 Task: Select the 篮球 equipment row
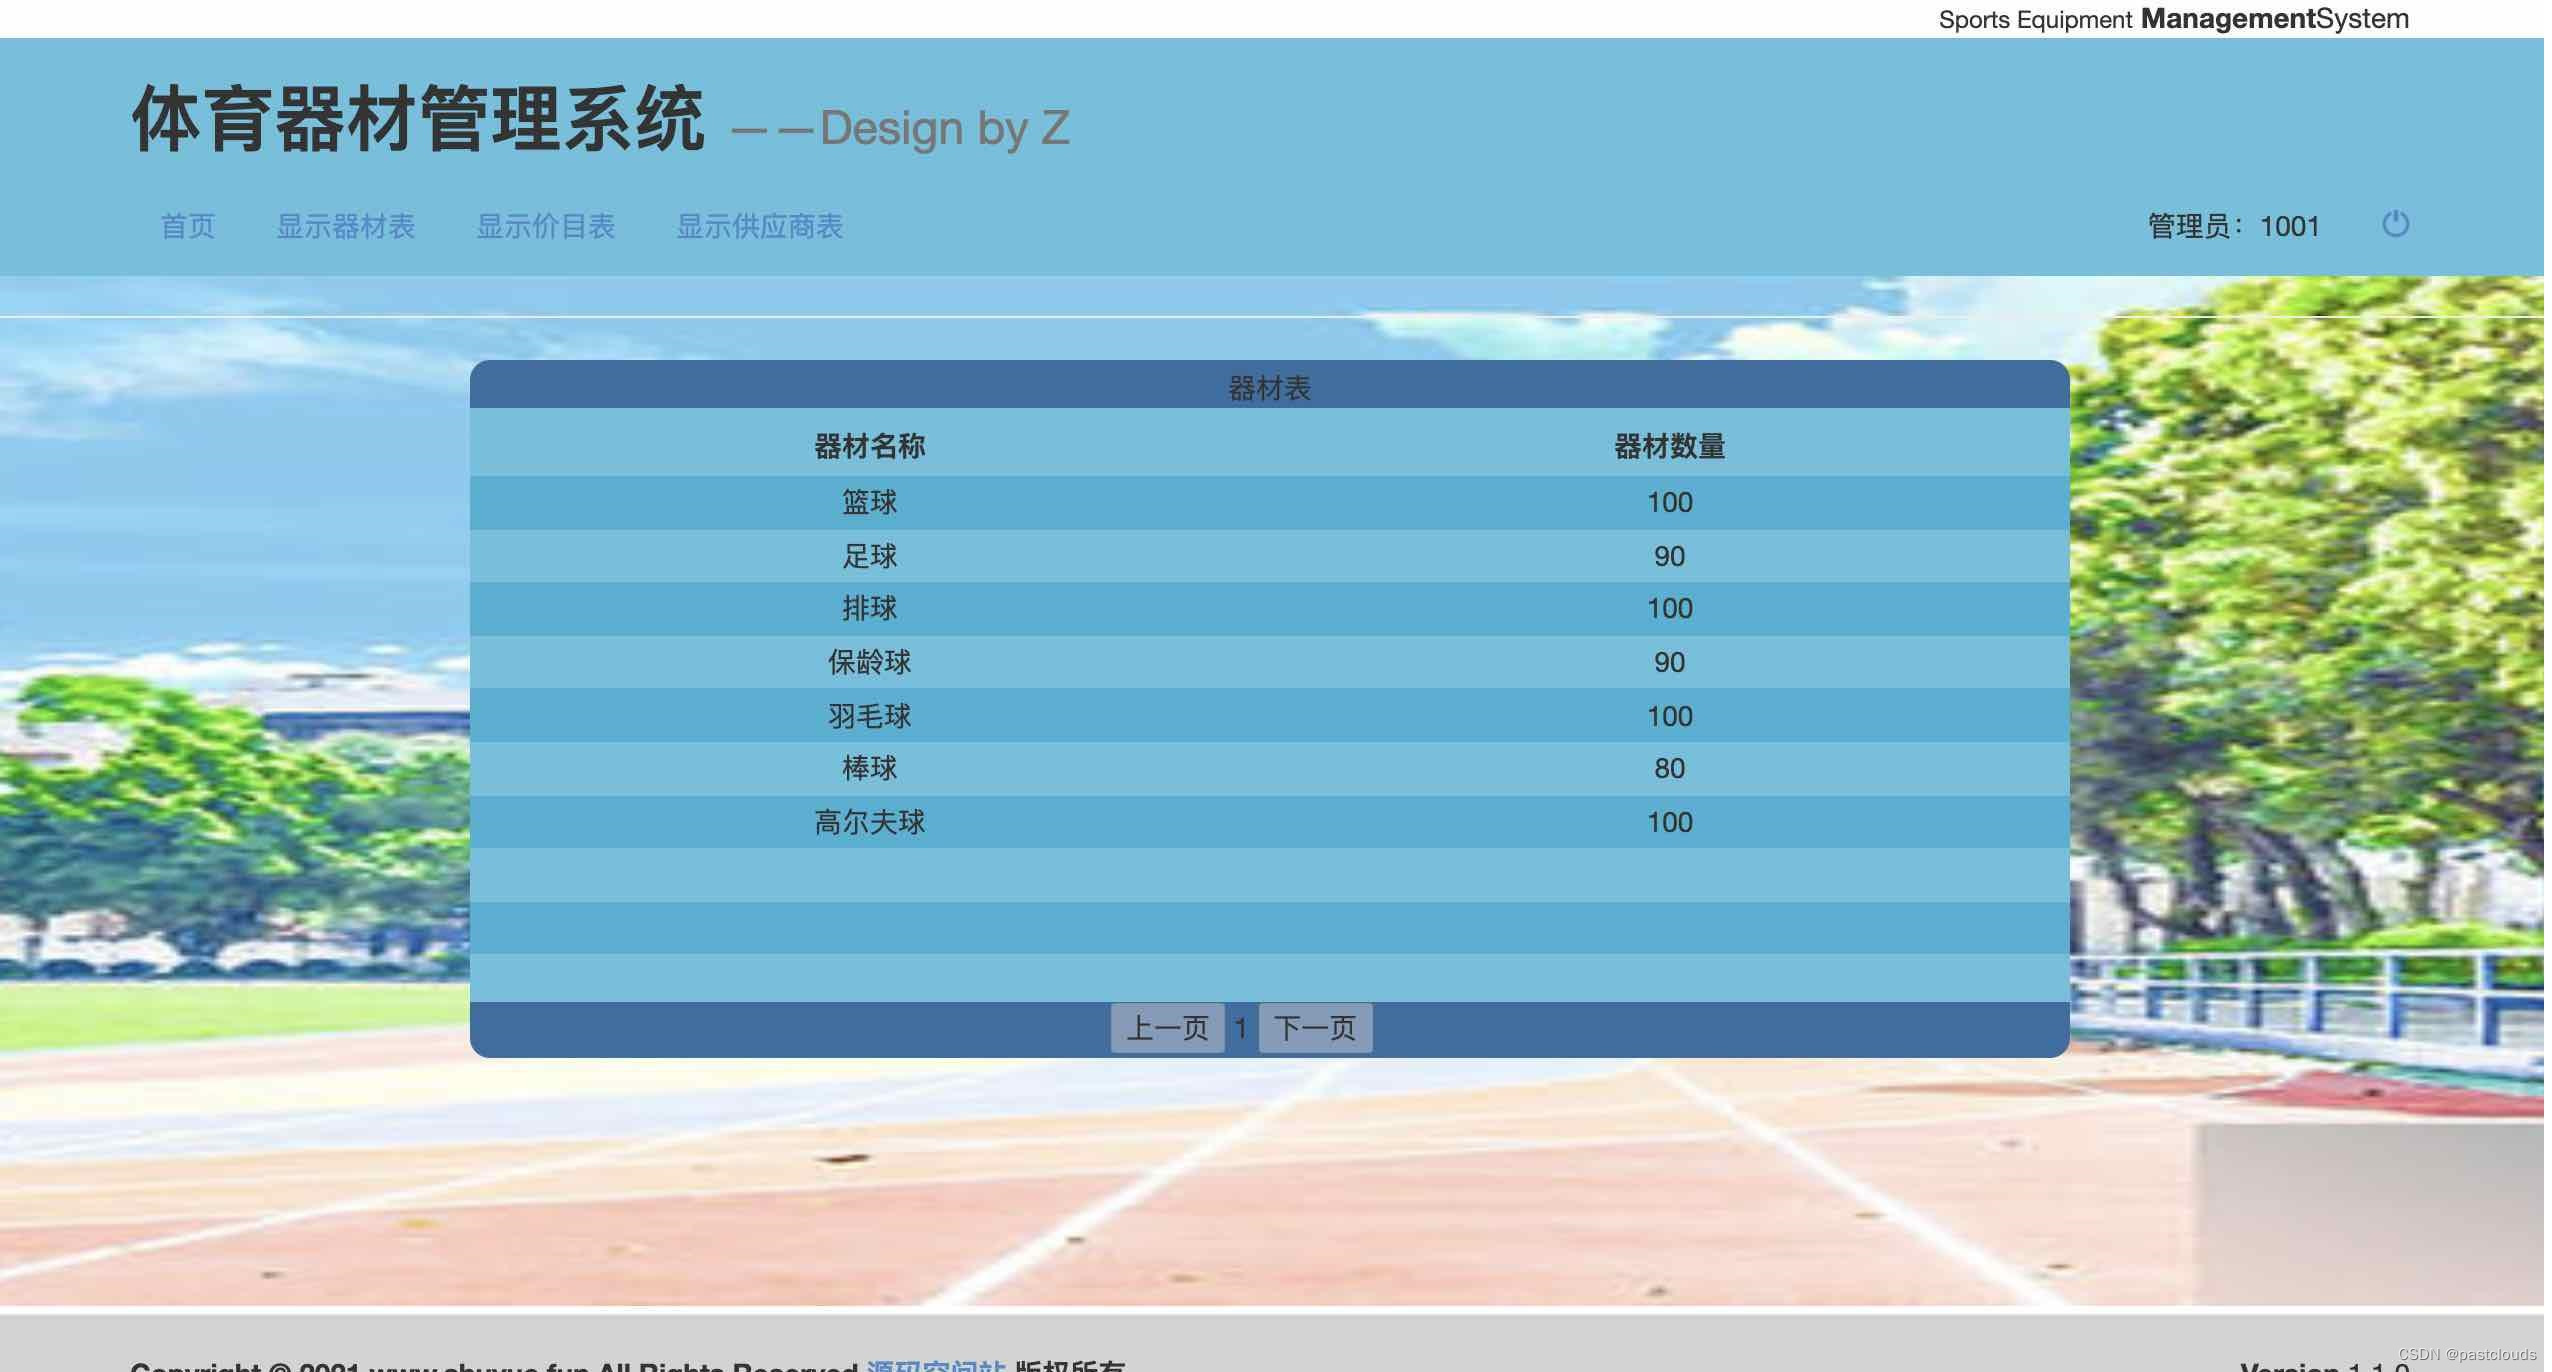(868, 502)
